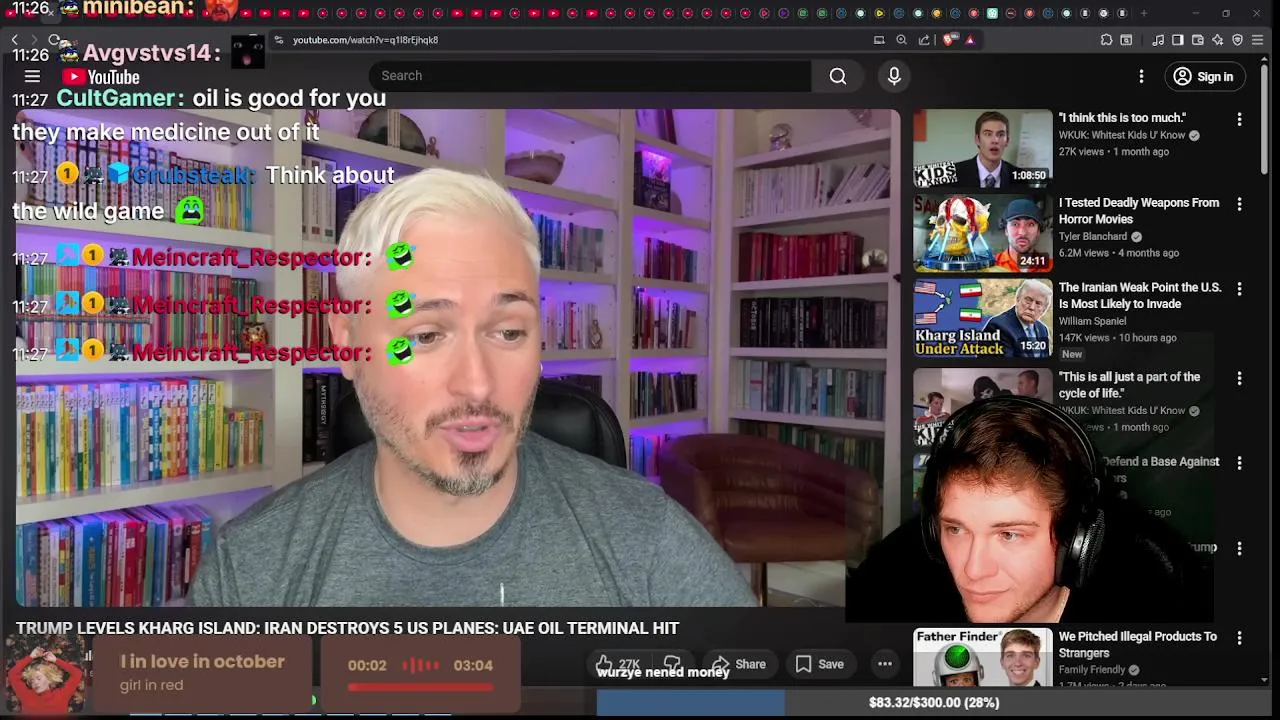Viewport: 1280px width, 720px height.
Task: Click channel name Tyler Blanchard
Action: [x=1093, y=237]
